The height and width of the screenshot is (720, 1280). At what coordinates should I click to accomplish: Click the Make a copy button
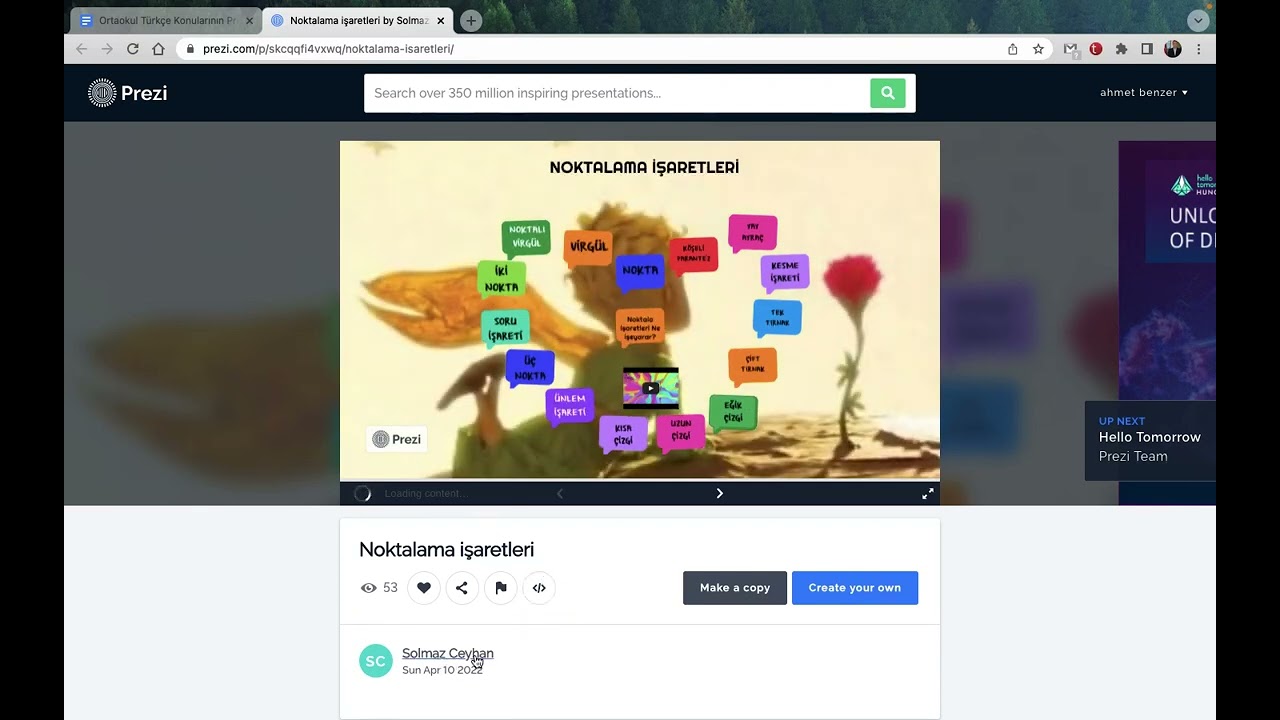(735, 588)
